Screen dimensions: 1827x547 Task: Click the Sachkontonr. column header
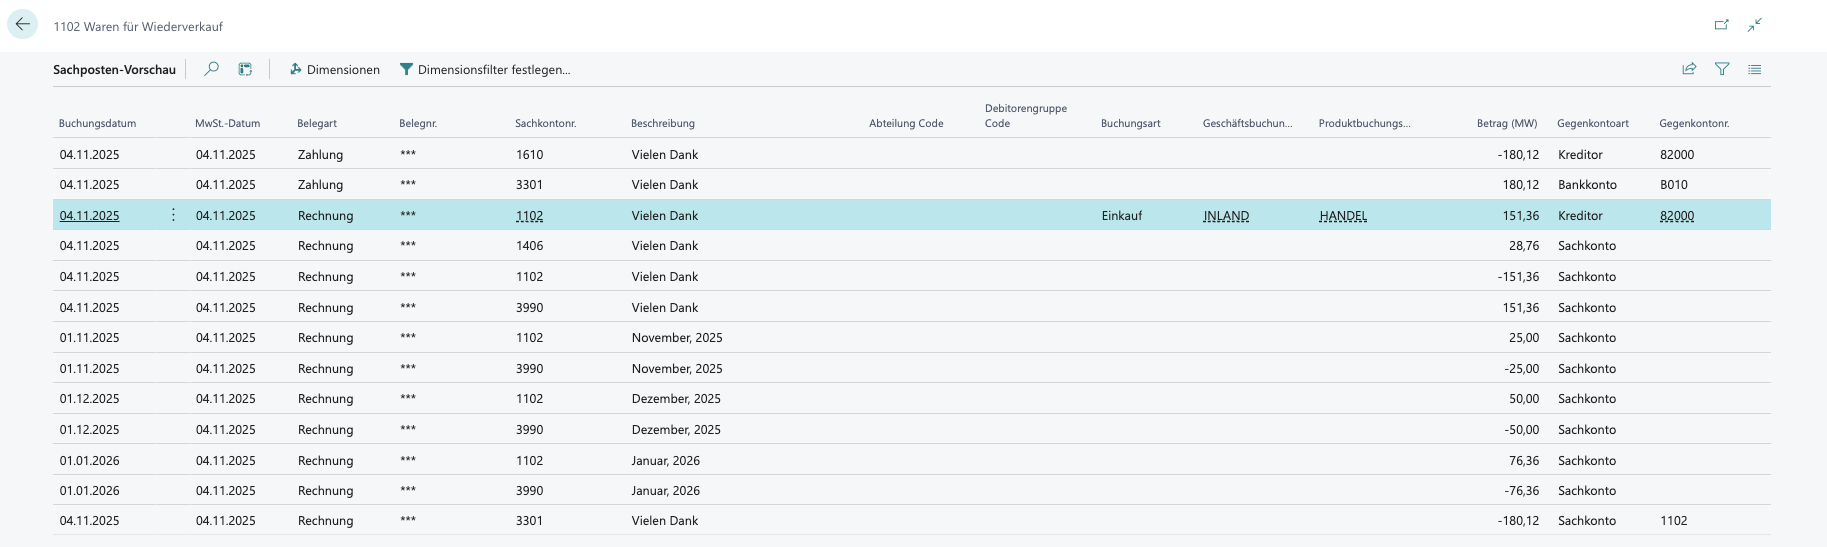[x=545, y=123]
